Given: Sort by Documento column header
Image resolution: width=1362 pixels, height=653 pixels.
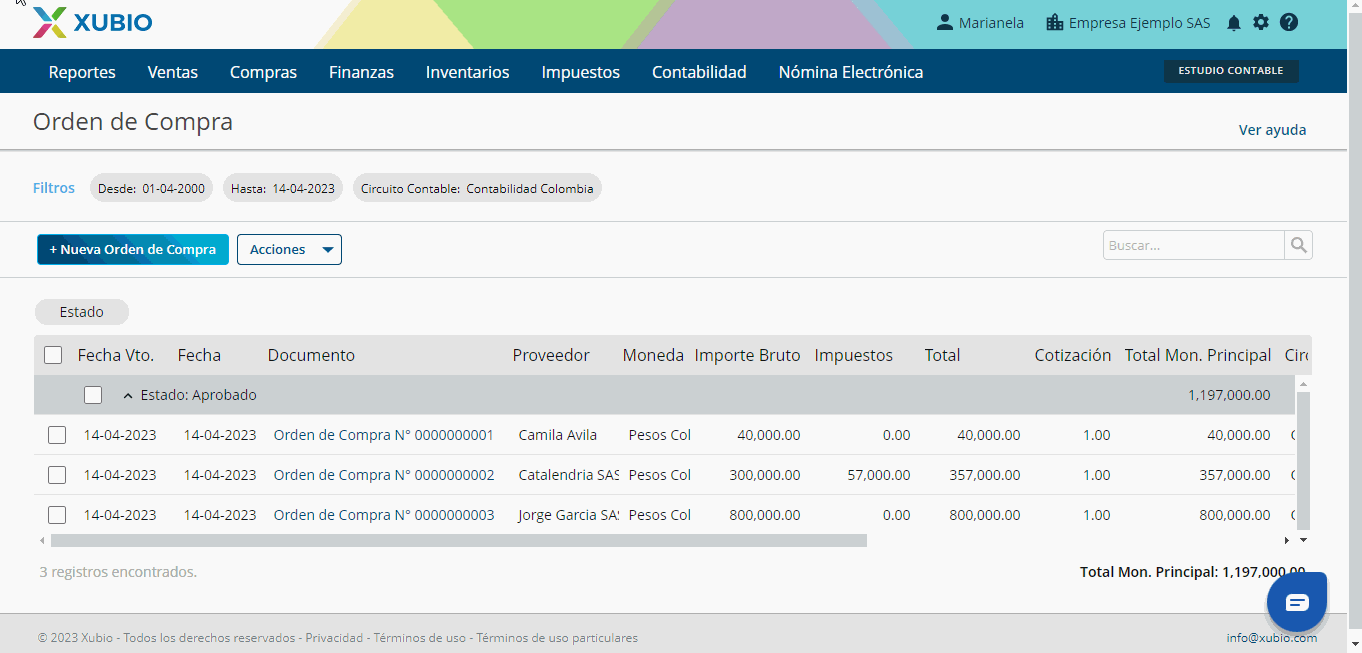Looking at the screenshot, I should tap(311, 355).
